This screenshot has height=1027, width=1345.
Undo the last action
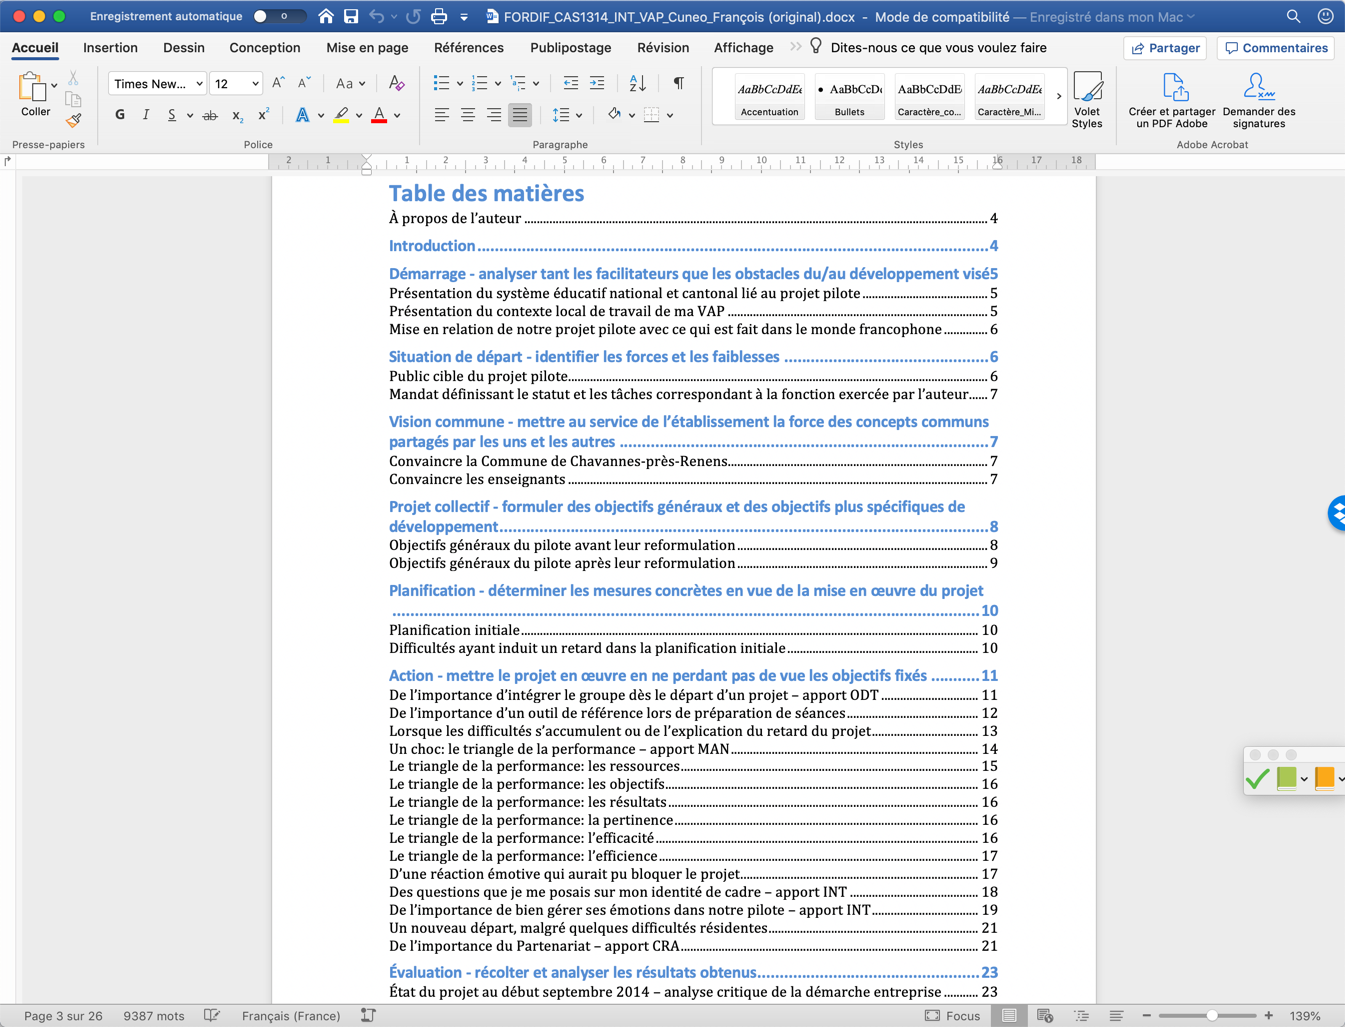(x=376, y=16)
